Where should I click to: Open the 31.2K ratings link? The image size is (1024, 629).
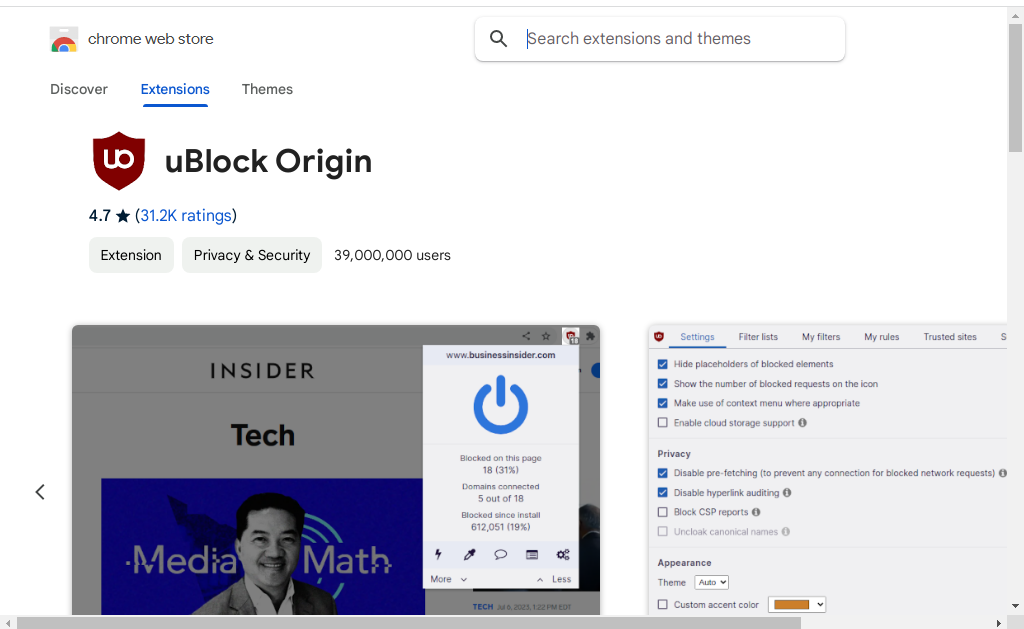coord(186,216)
